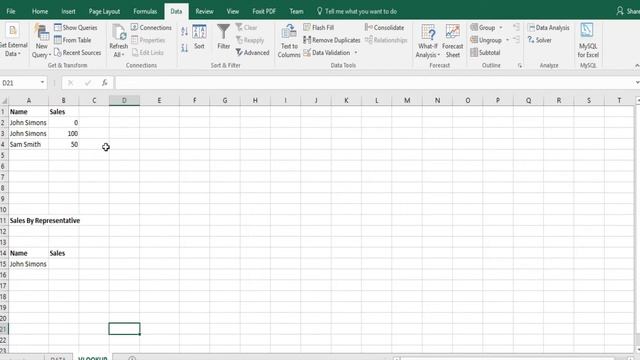The width and height of the screenshot is (640, 360).
Task: Choose From Table option
Action: click(x=73, y=40)
